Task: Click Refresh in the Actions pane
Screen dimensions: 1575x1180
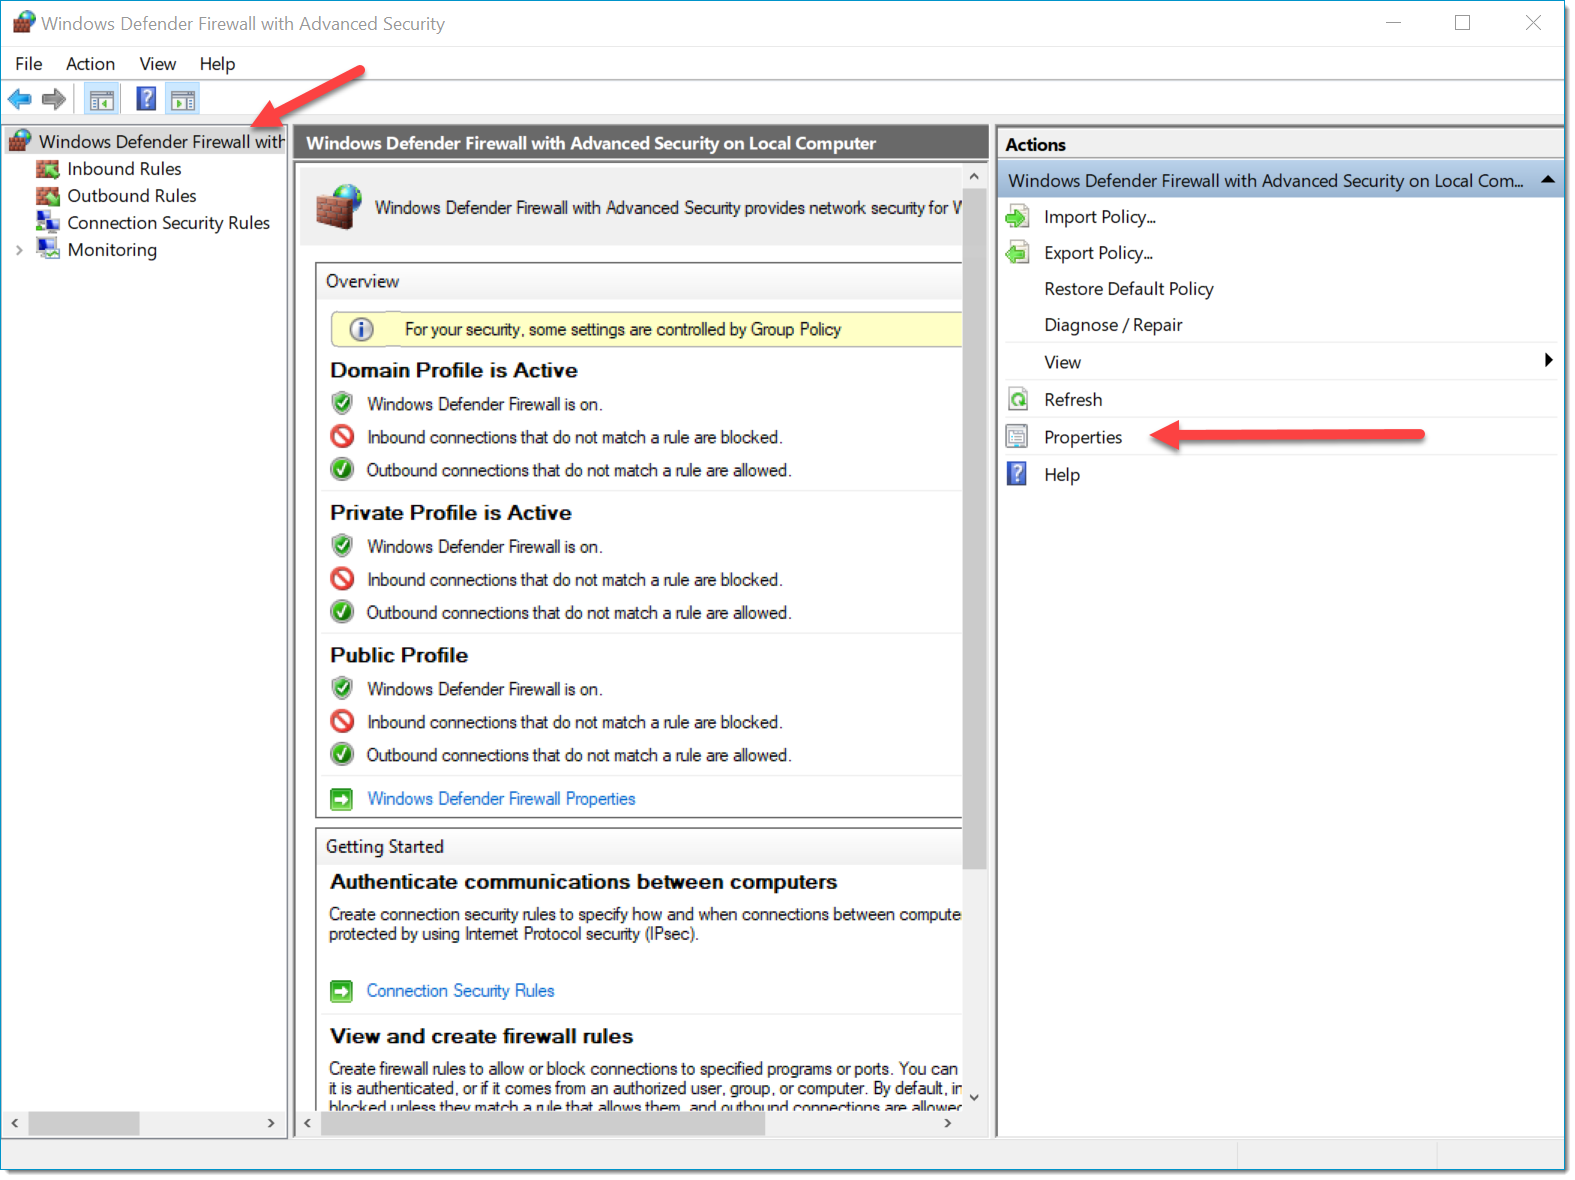Action: click(x=1073, y=400)
